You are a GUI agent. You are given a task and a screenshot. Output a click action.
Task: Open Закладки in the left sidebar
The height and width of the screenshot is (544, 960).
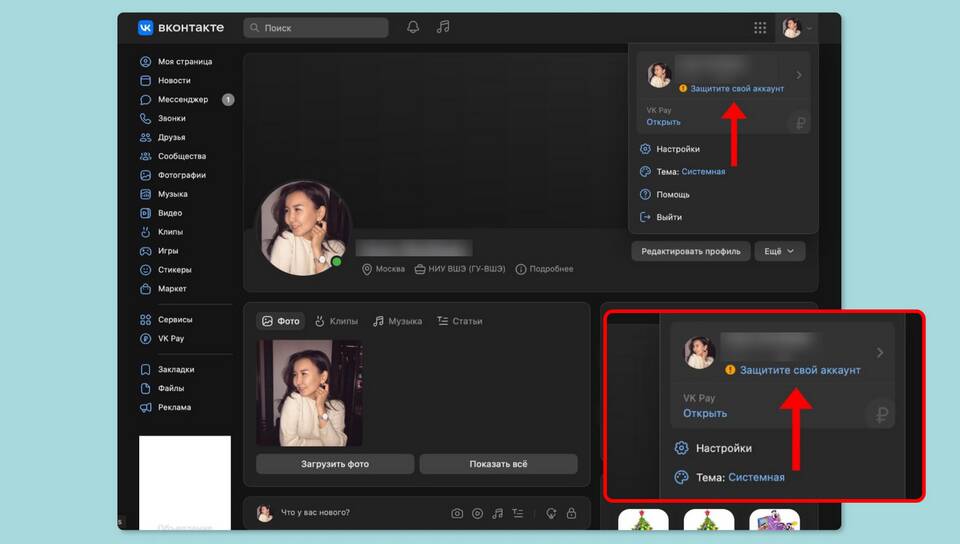pyautogui.click(x=174, y=370)
